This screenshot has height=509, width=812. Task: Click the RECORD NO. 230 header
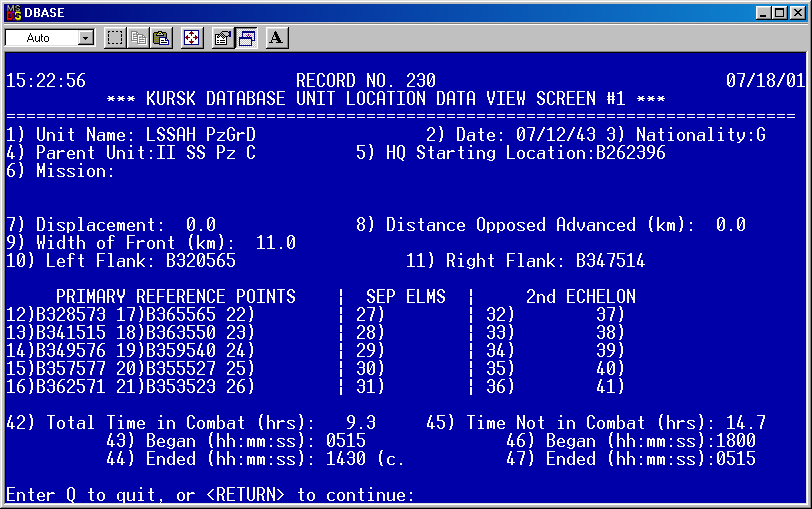366,81
